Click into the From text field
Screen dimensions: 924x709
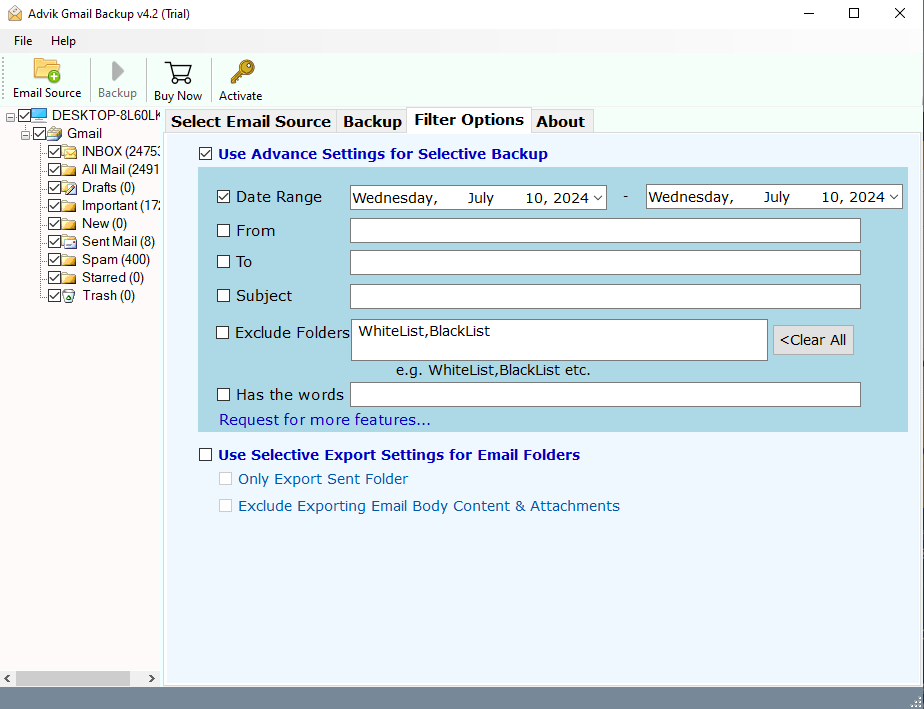click(x=605, y=230)
